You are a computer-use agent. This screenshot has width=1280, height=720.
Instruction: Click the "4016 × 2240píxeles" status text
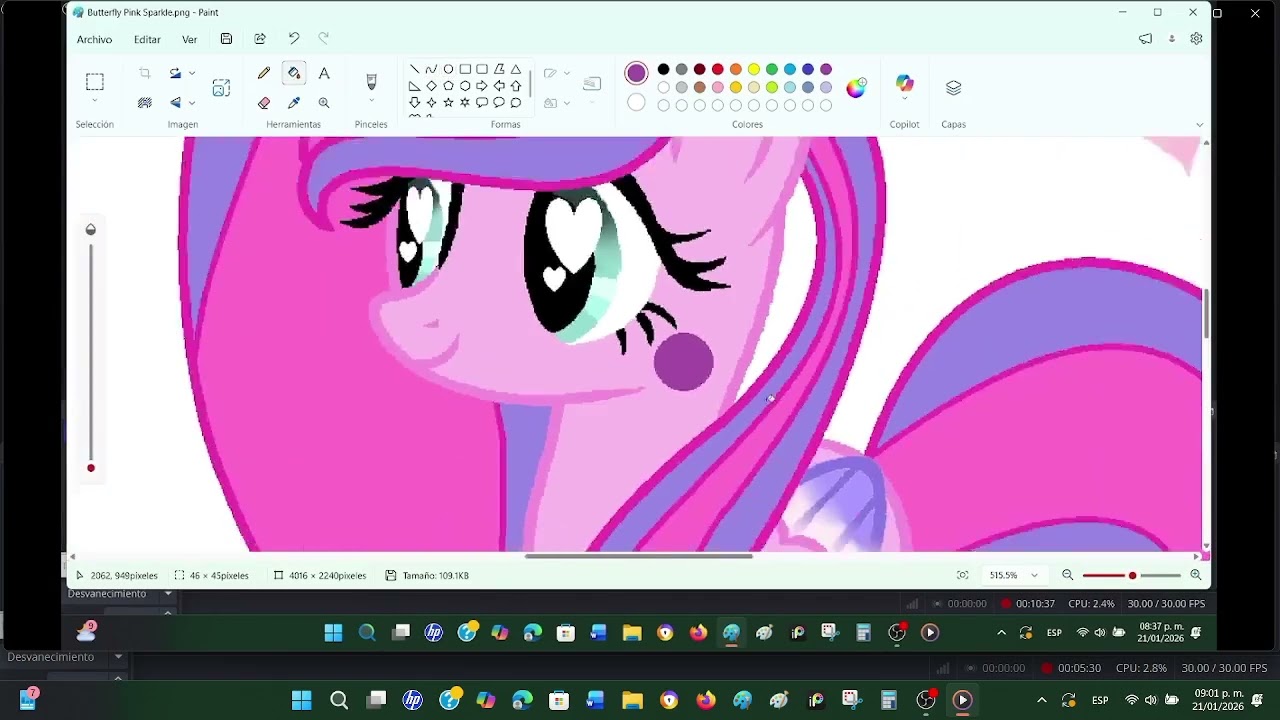(327, 576)
